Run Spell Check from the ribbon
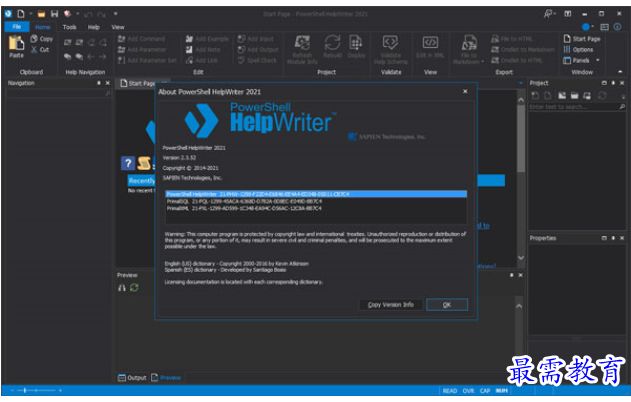631x402 pixels. tap(257, 60)
